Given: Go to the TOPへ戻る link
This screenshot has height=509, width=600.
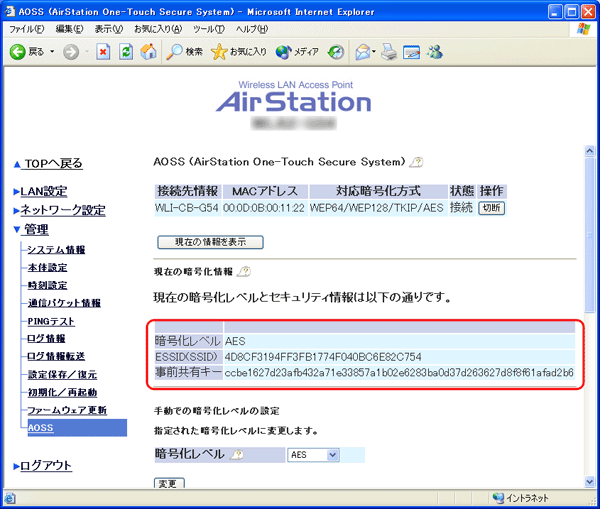Looking at the screenshot, I should click(x=53, y=164).
